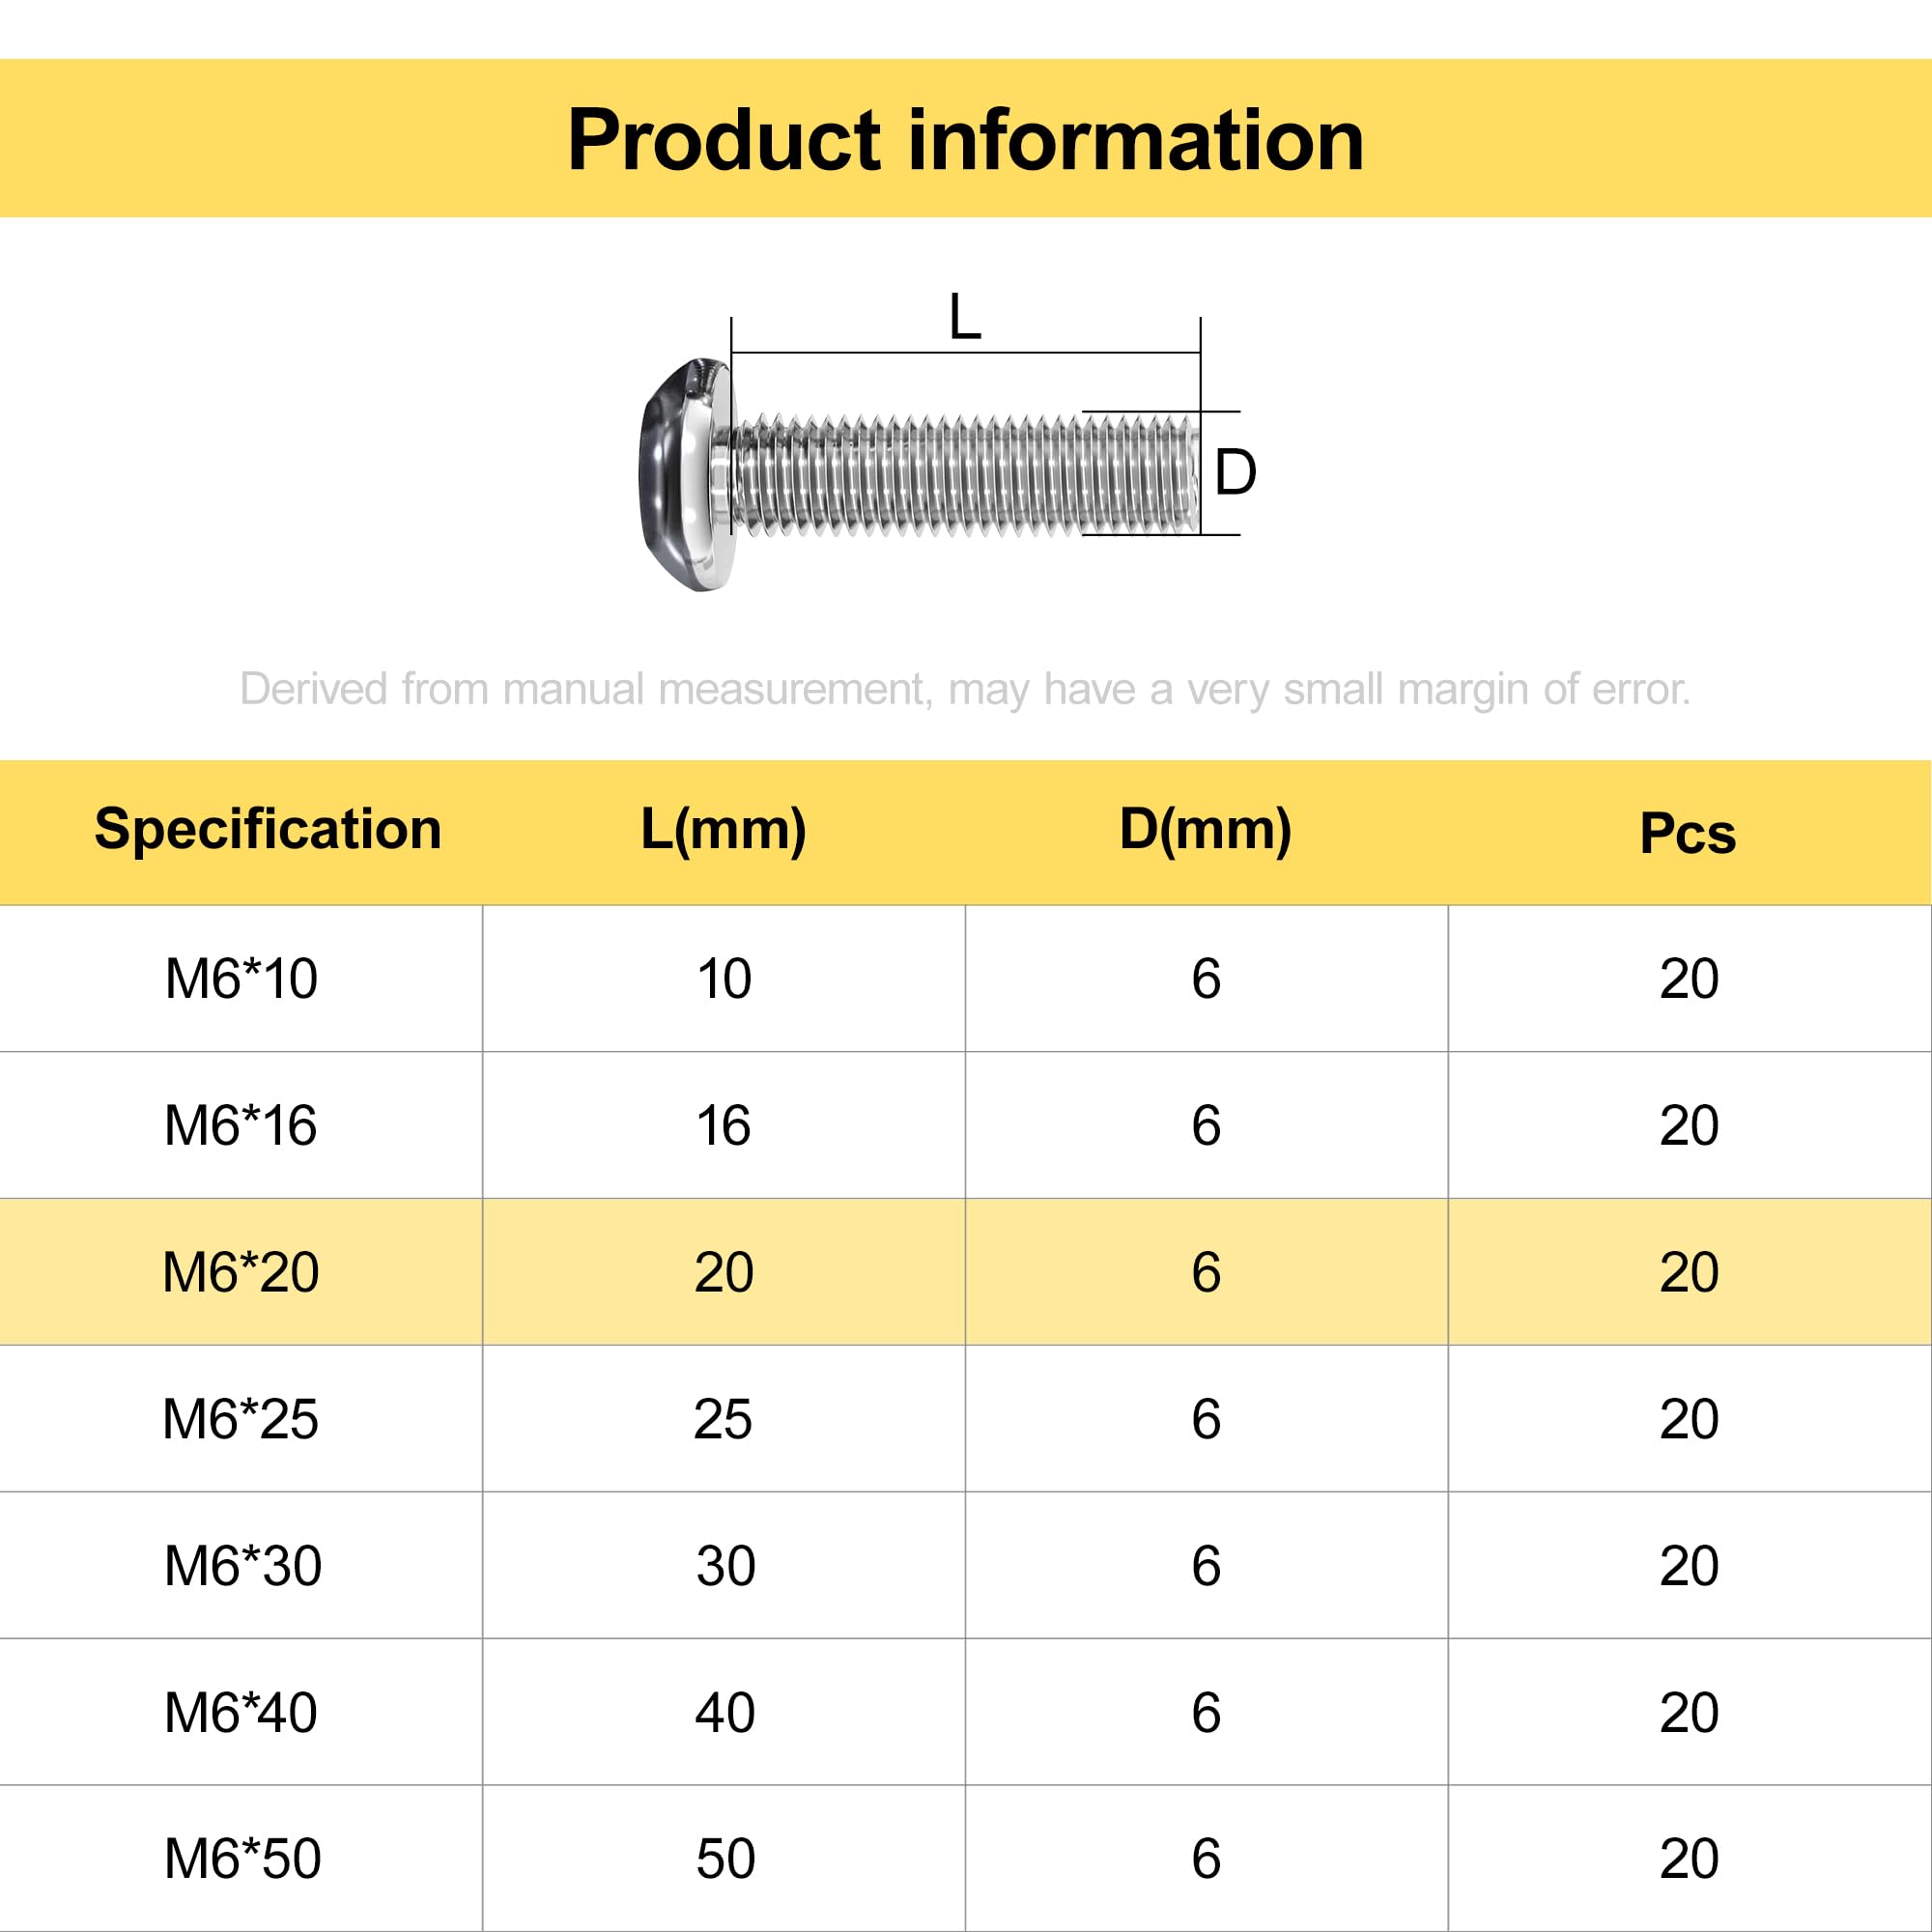
Task: Select the M6*10 specification cell
Action: coord(241,978)
